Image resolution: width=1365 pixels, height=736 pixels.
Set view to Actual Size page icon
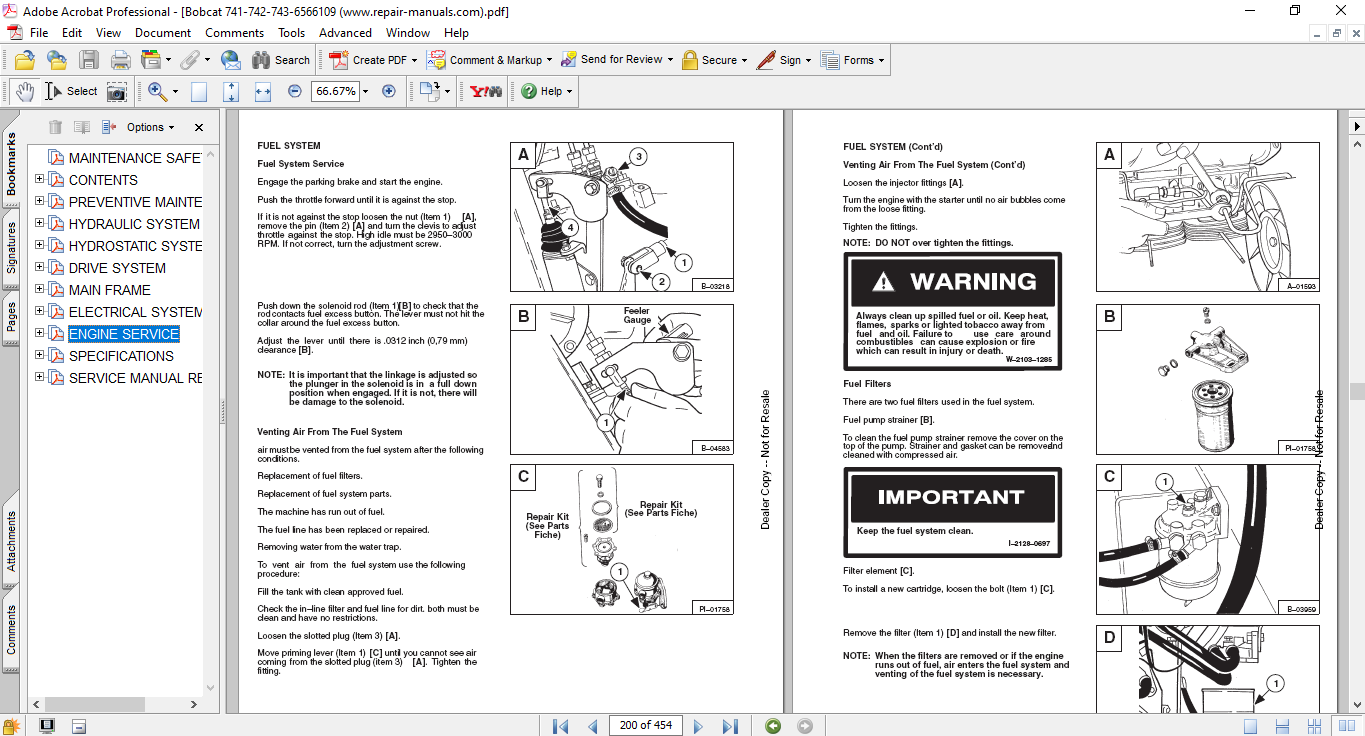point(199,91)
